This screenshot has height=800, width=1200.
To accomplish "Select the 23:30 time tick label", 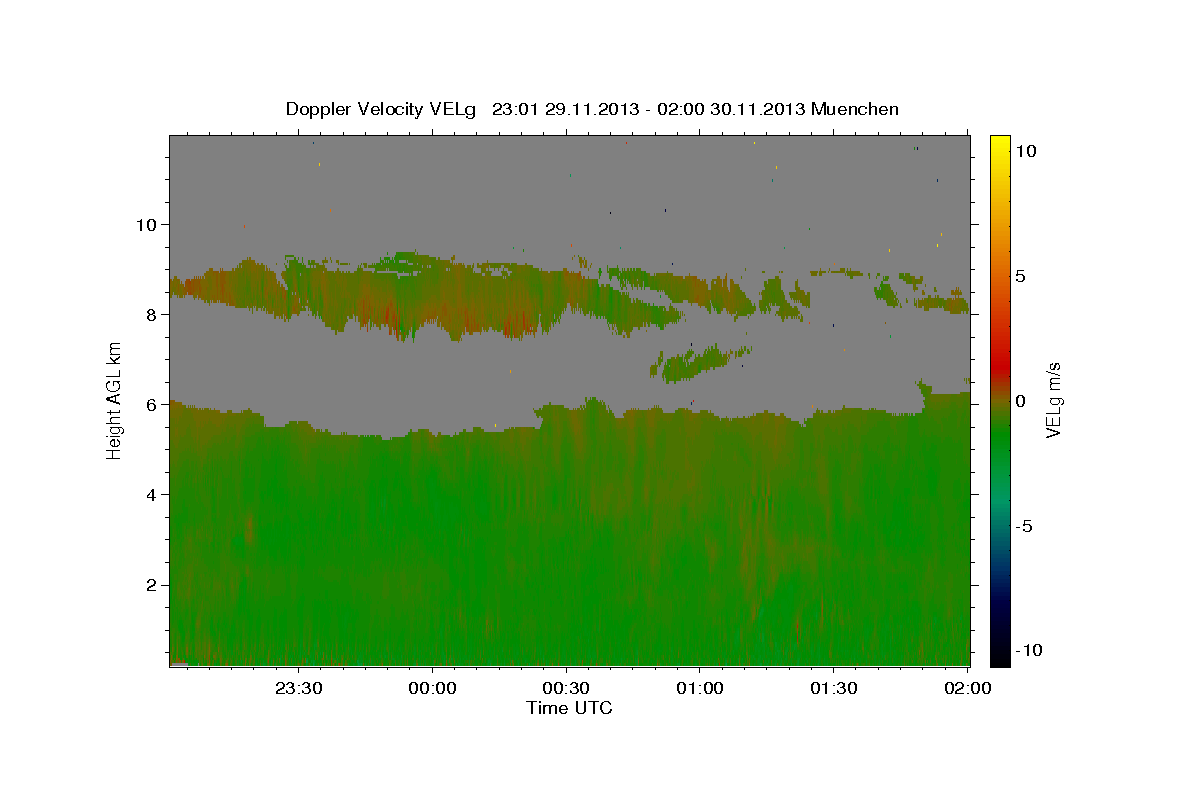I will pyautogui.click(x=300, y=688).
